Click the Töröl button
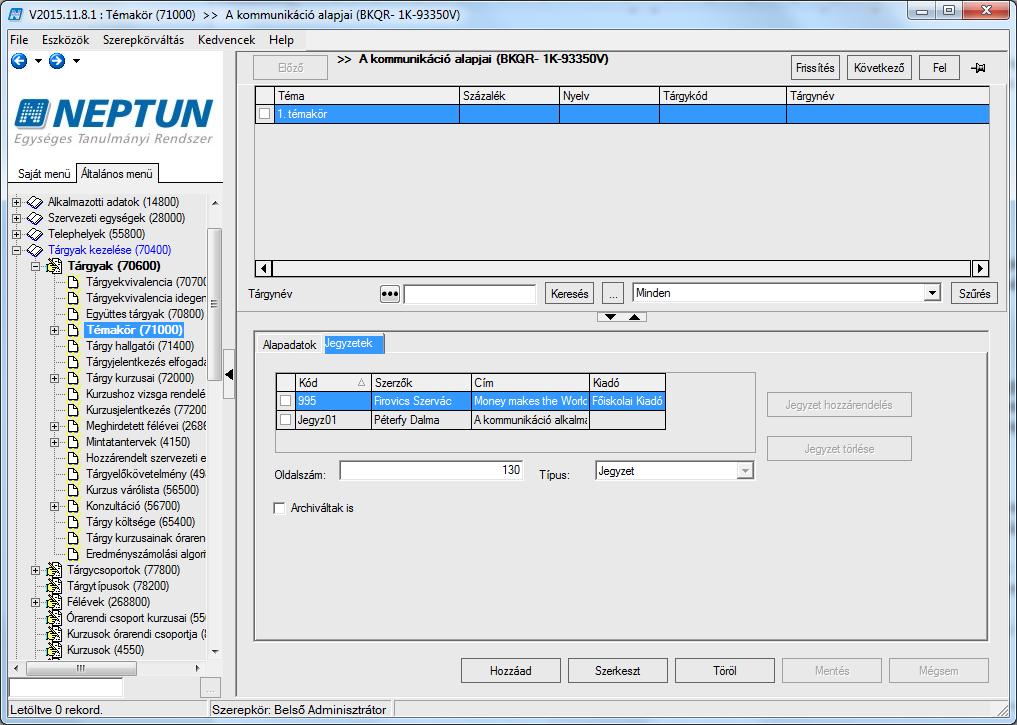 (x=724, y=671)
